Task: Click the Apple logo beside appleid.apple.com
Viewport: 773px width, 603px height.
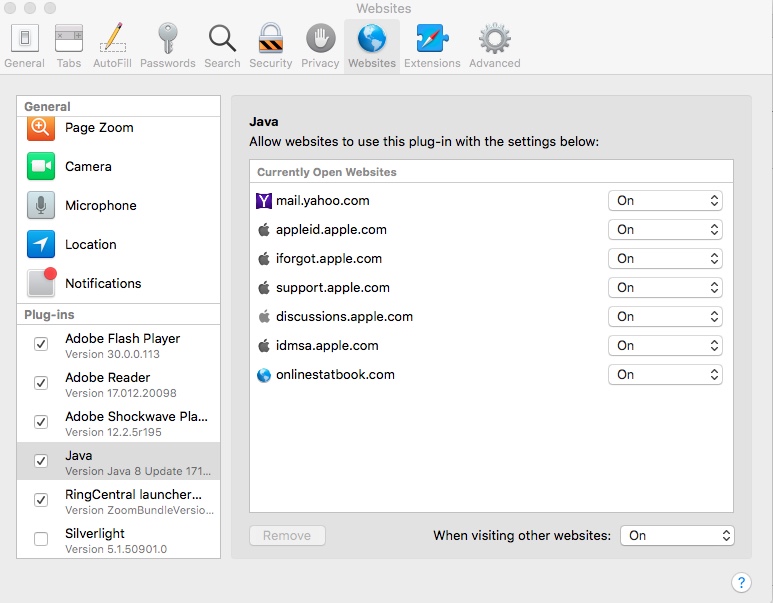Action: (x=264, y=229)
